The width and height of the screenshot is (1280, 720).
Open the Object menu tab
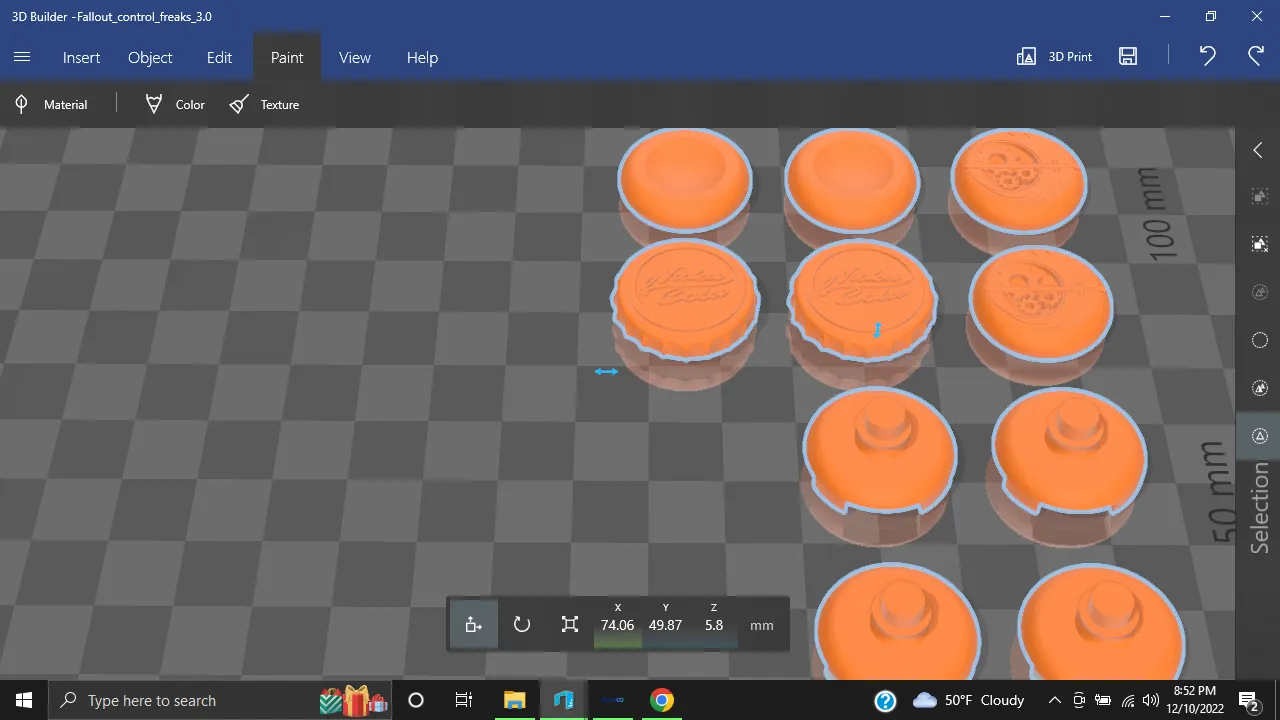(150, 57)
